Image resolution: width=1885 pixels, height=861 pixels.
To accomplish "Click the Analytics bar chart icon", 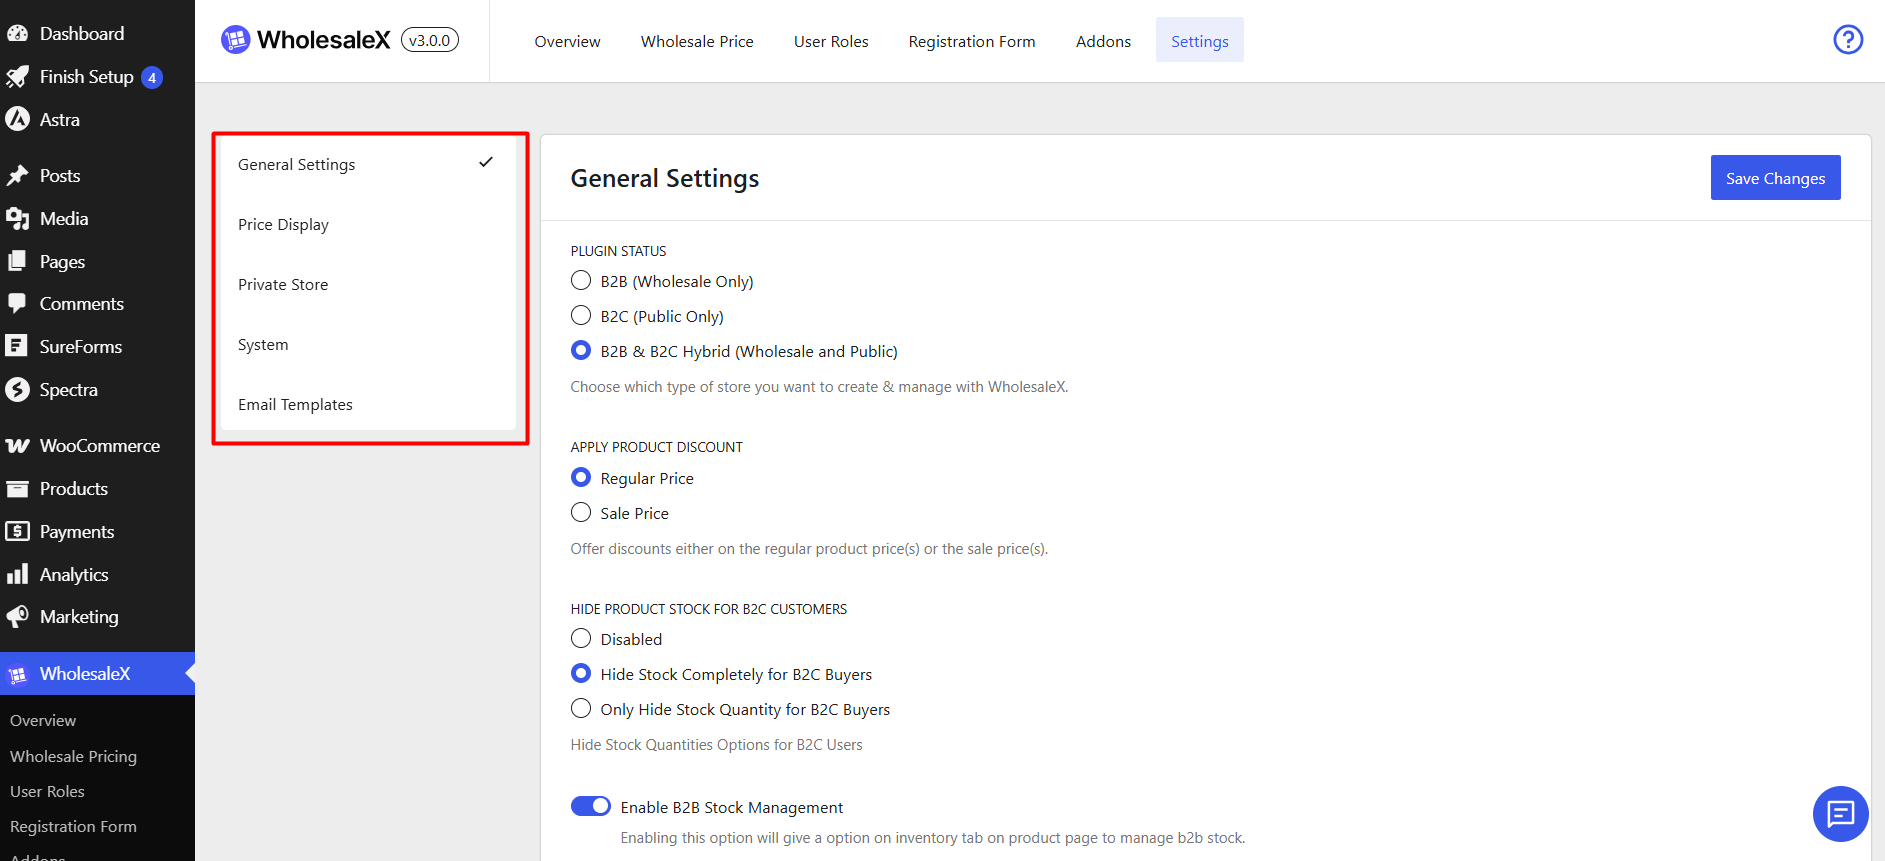I will (x=17, y=574).
